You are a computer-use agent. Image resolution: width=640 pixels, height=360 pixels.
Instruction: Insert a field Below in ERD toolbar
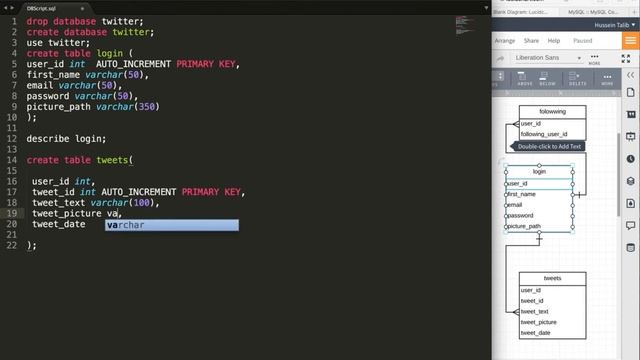point(547,78)
